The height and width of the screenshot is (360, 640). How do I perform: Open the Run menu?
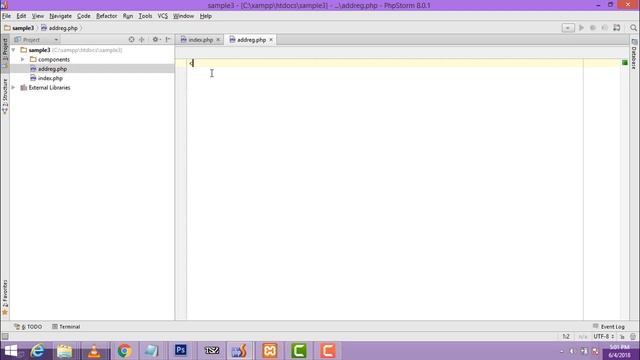[128, 16]
